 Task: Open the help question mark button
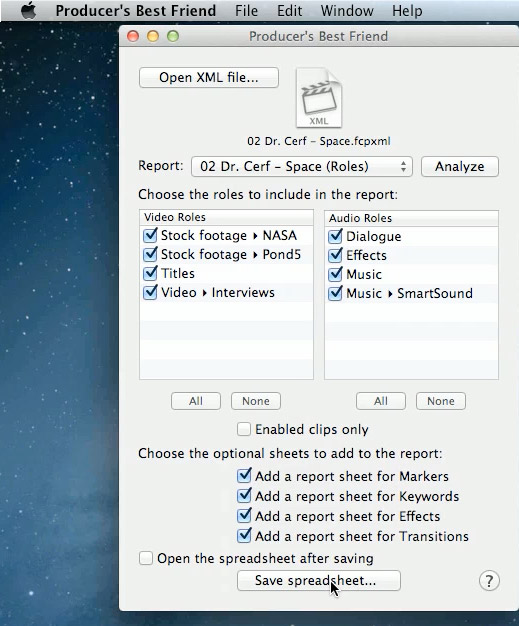[489, 580]
